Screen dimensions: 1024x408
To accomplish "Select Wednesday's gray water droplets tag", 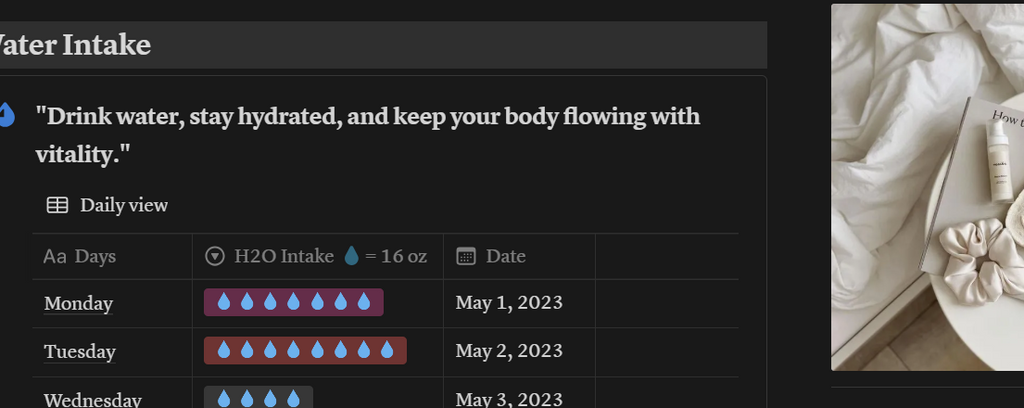I will 259,398.
